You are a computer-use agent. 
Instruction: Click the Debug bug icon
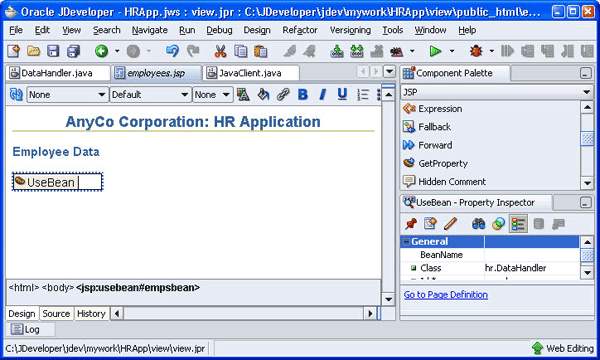pyautogui.click(x=476, y=51)
